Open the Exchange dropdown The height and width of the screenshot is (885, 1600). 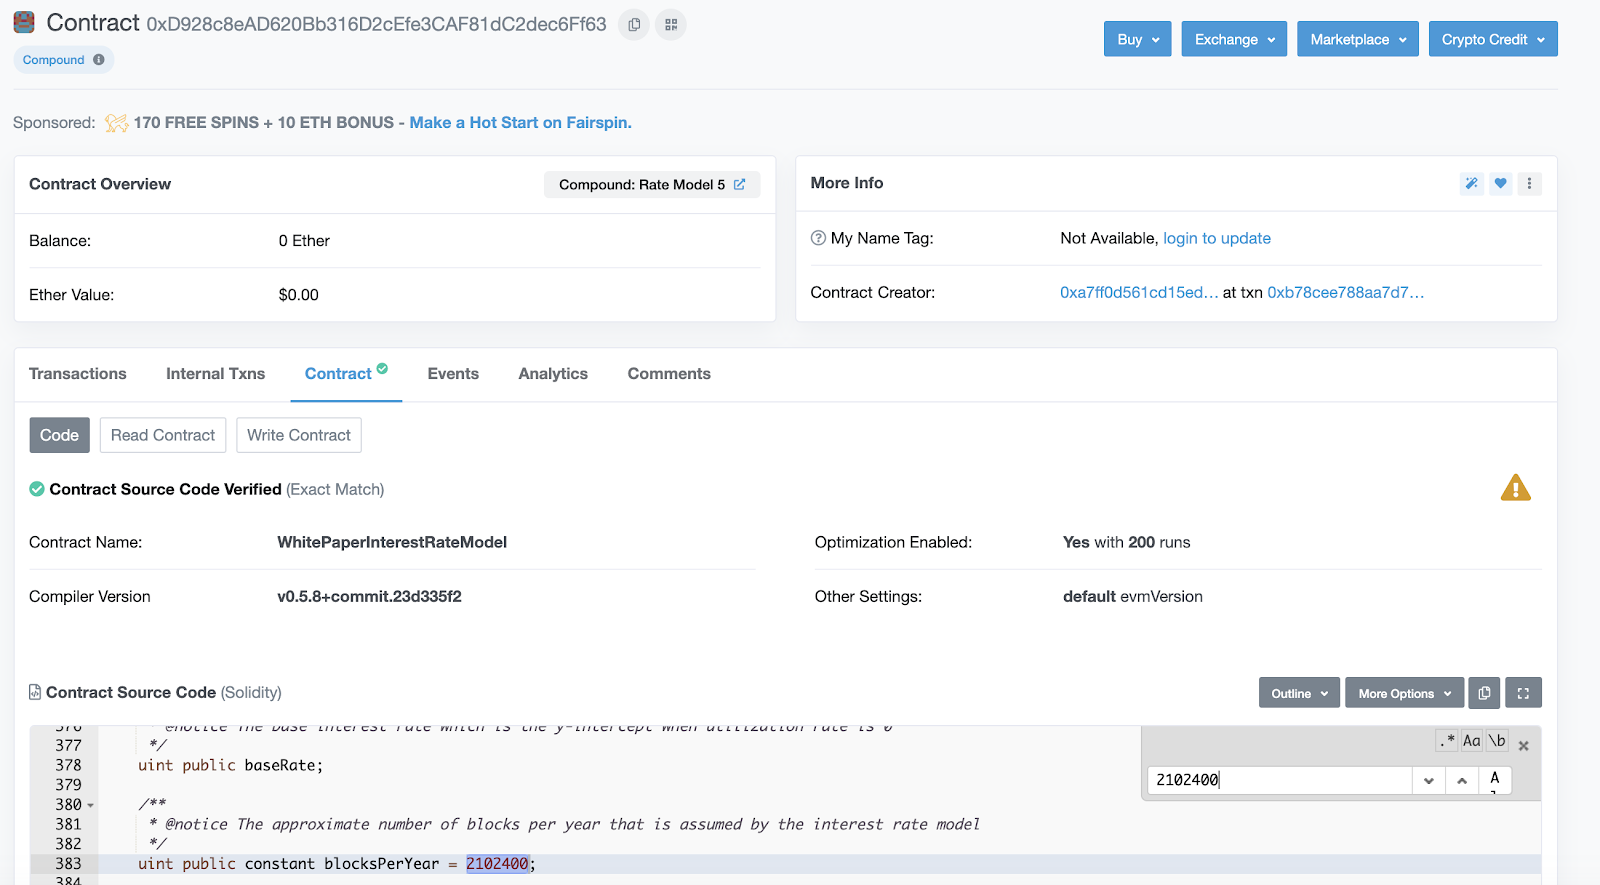point(1234,39)
